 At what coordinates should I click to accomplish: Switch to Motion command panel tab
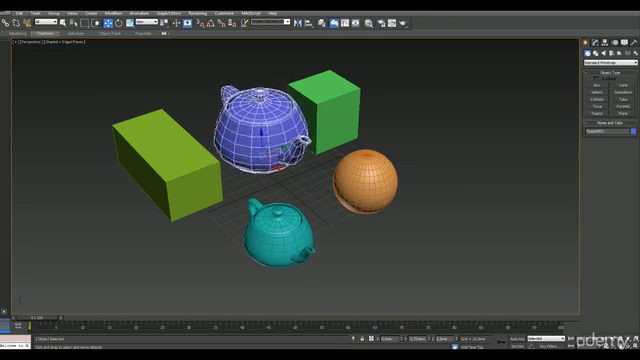point(615,42)
